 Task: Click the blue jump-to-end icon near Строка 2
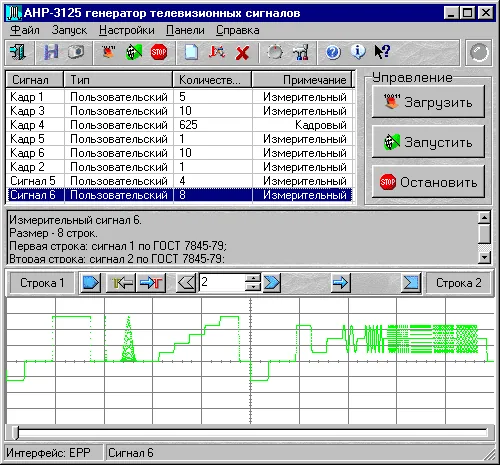[x=411, y=283]
